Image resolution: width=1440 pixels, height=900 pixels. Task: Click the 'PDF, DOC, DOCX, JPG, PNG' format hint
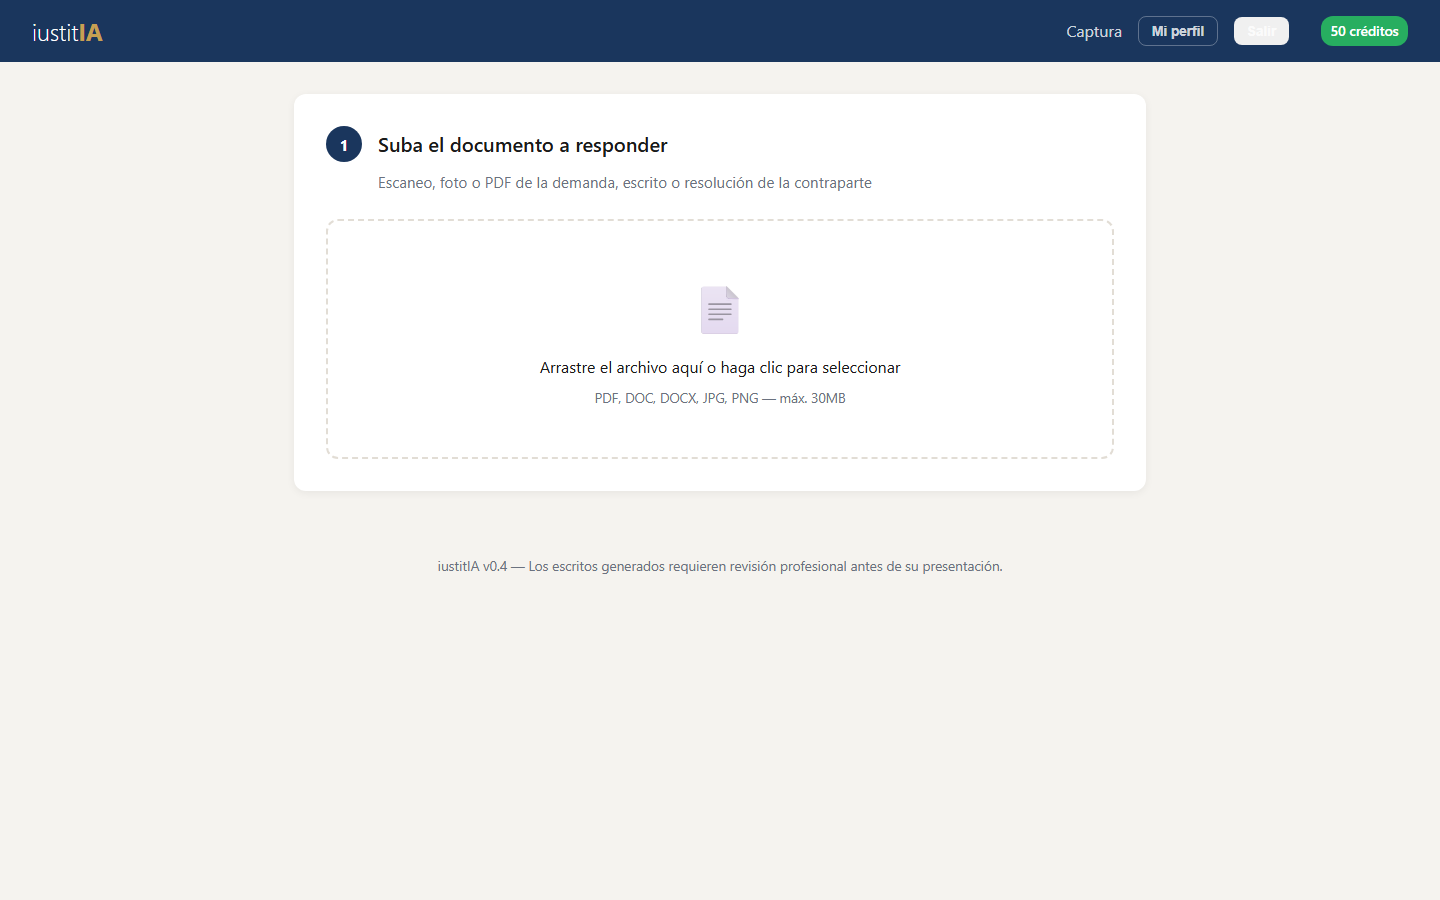720,398
